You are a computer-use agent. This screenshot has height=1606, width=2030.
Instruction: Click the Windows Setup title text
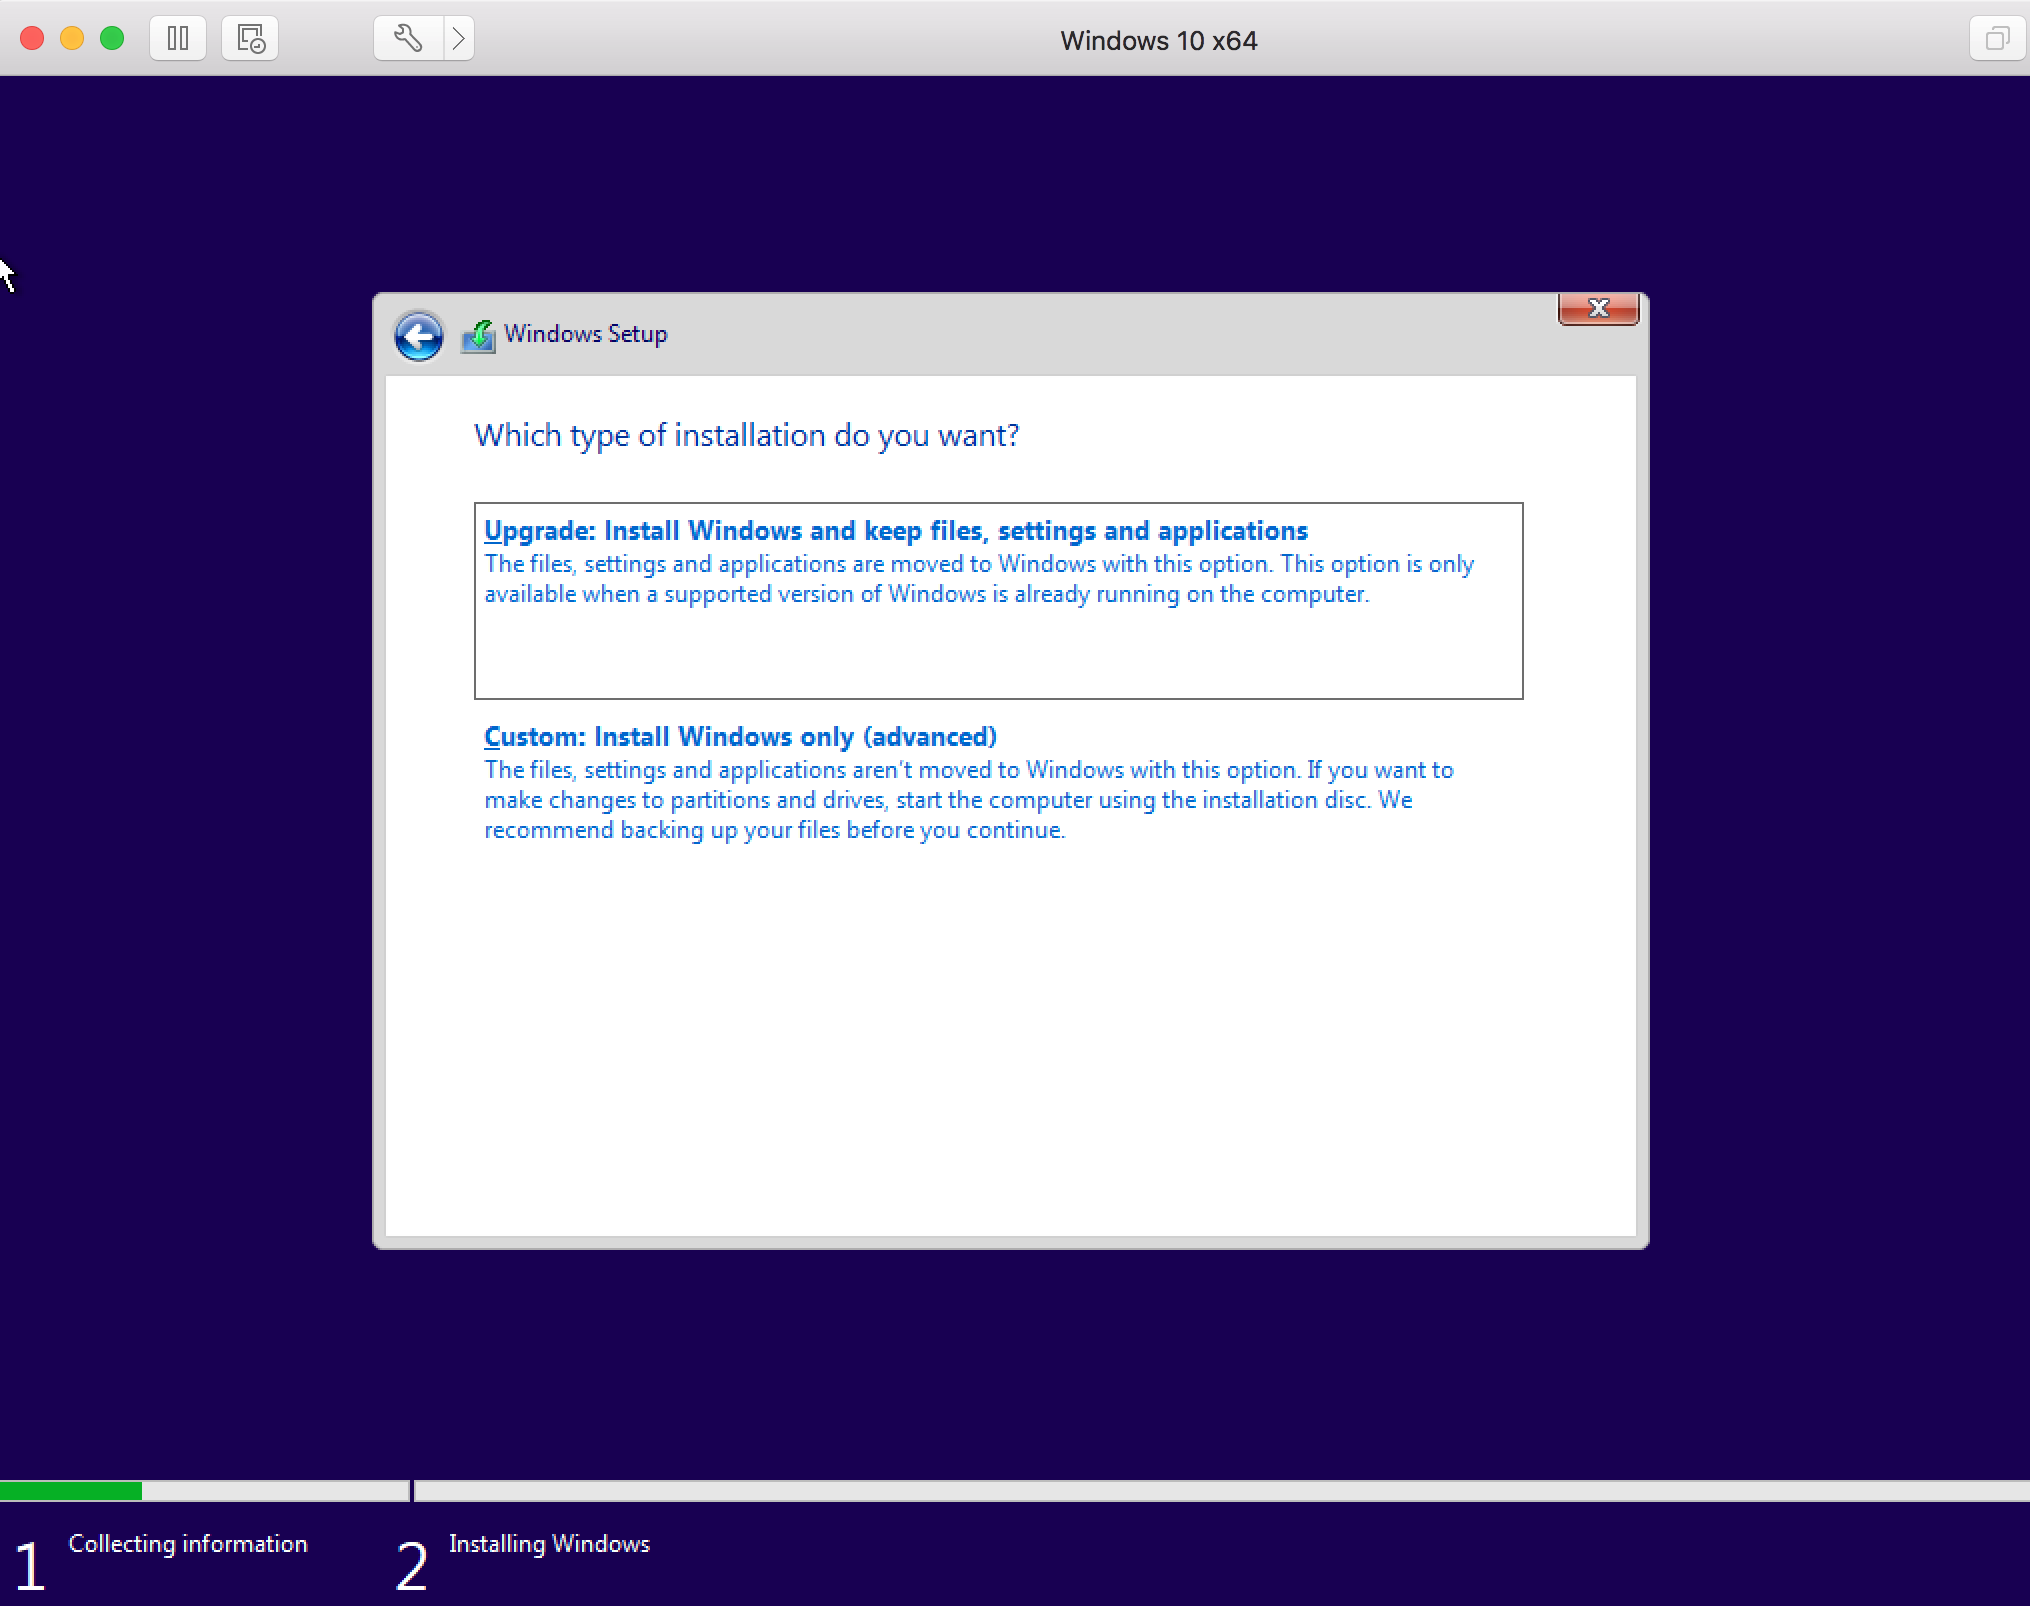click(x=585, y=334)
